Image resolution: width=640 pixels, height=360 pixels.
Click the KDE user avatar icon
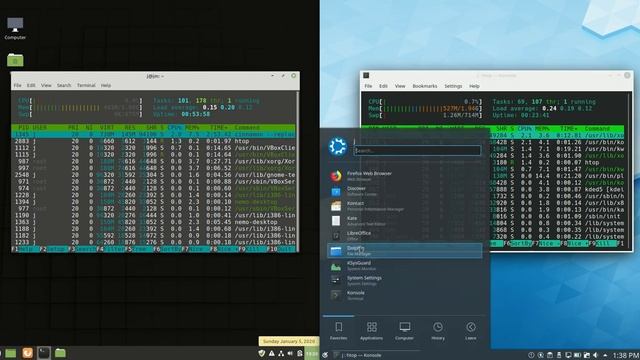click(338, 146)
